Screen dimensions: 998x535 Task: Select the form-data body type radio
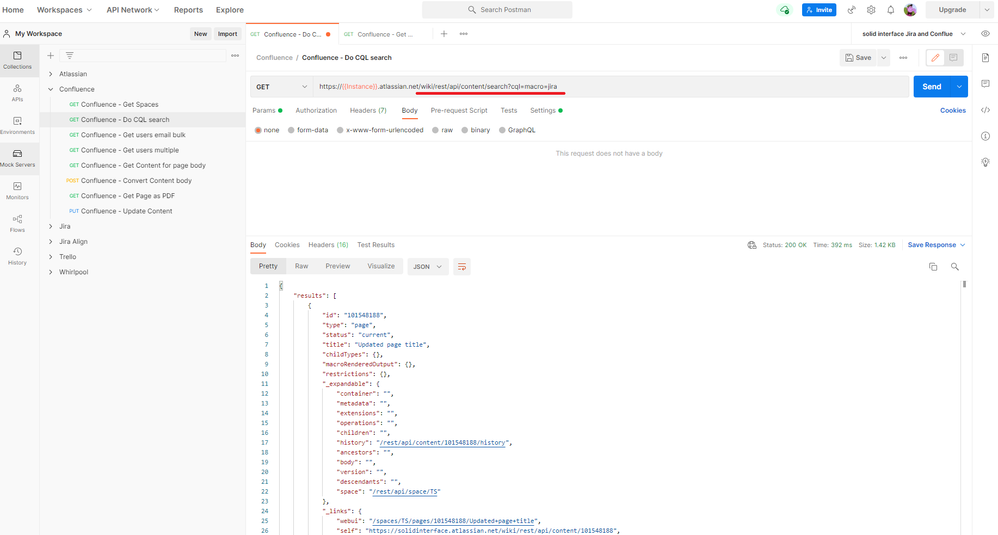pyautogui.click(x=291, y=130)
